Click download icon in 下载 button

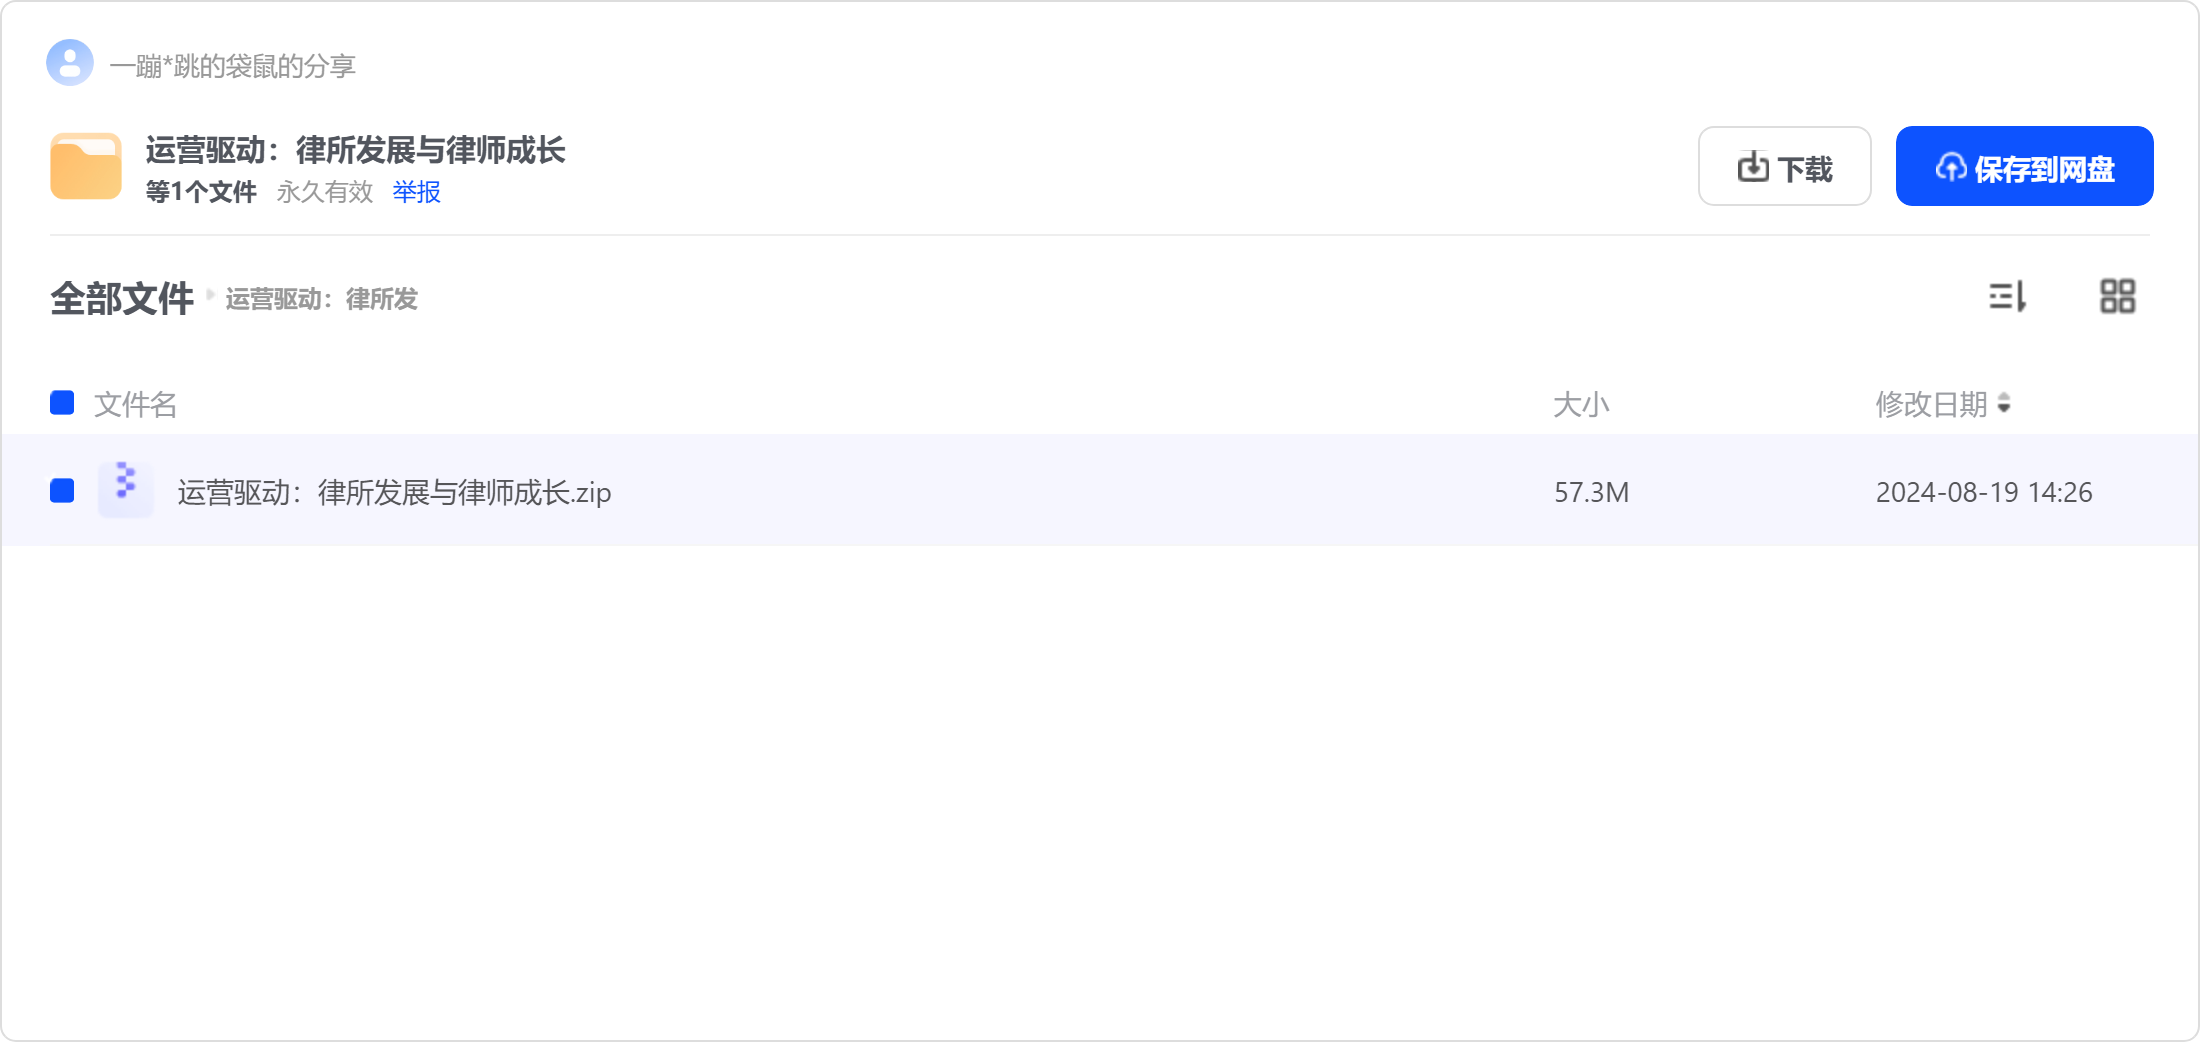(1753, 167)
